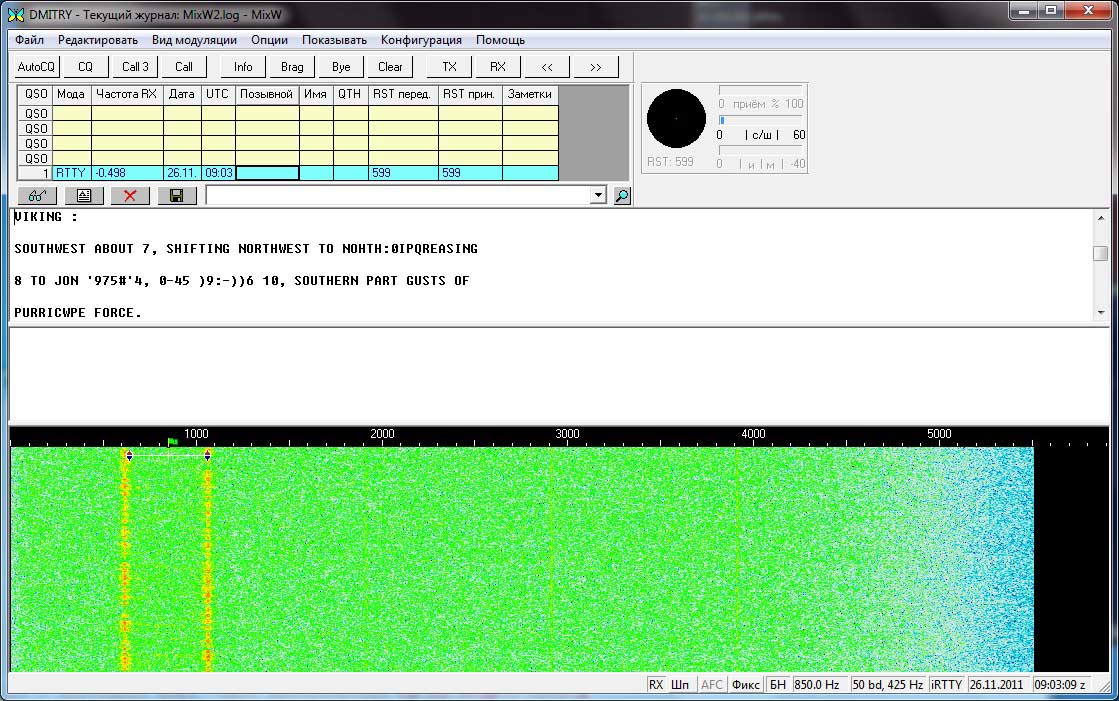The width and height of the screenshot is (1119, 701).
Task: Switch to transmit with the TX button
Action: [449, 67]
